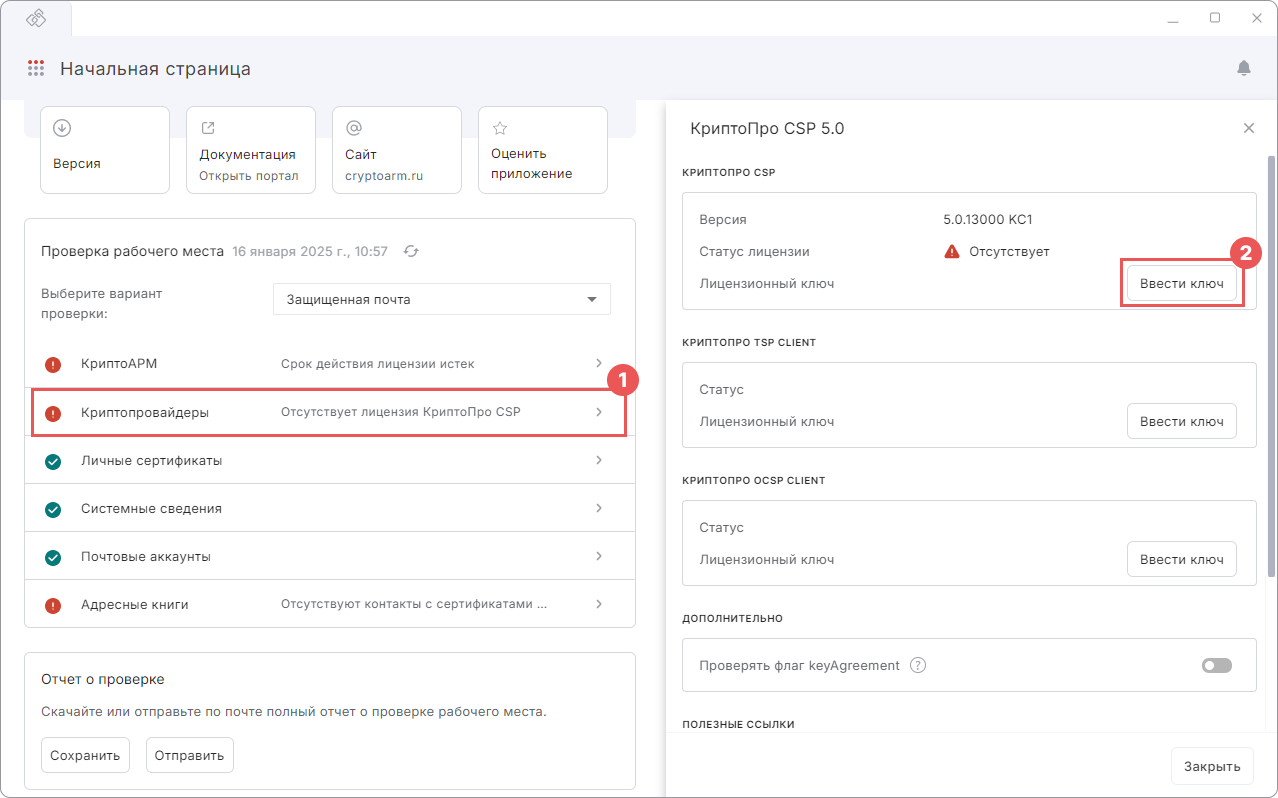Image resolution: width=1278 pixels, height=798 pixels.
Task: Refresh the workplace check
Action: [x=411, y=251]
